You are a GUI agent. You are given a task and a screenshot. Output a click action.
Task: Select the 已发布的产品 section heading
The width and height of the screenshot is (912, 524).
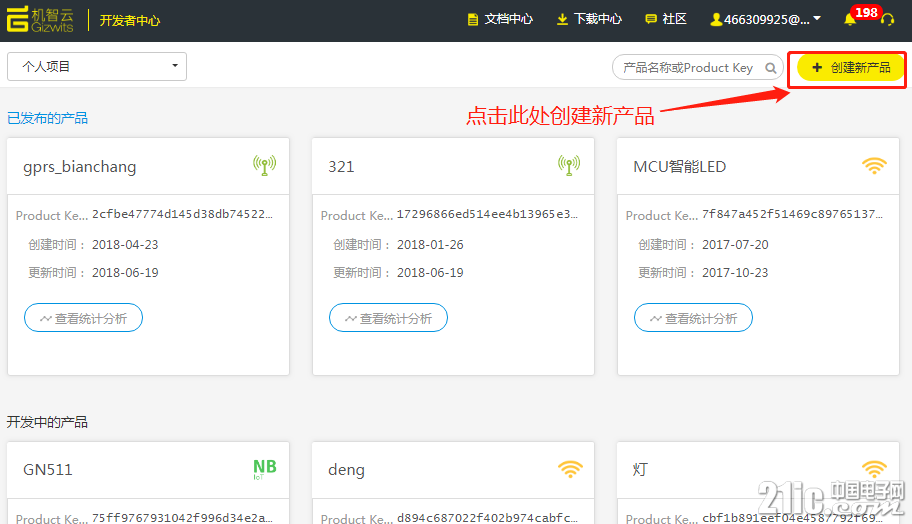[47, 118]
